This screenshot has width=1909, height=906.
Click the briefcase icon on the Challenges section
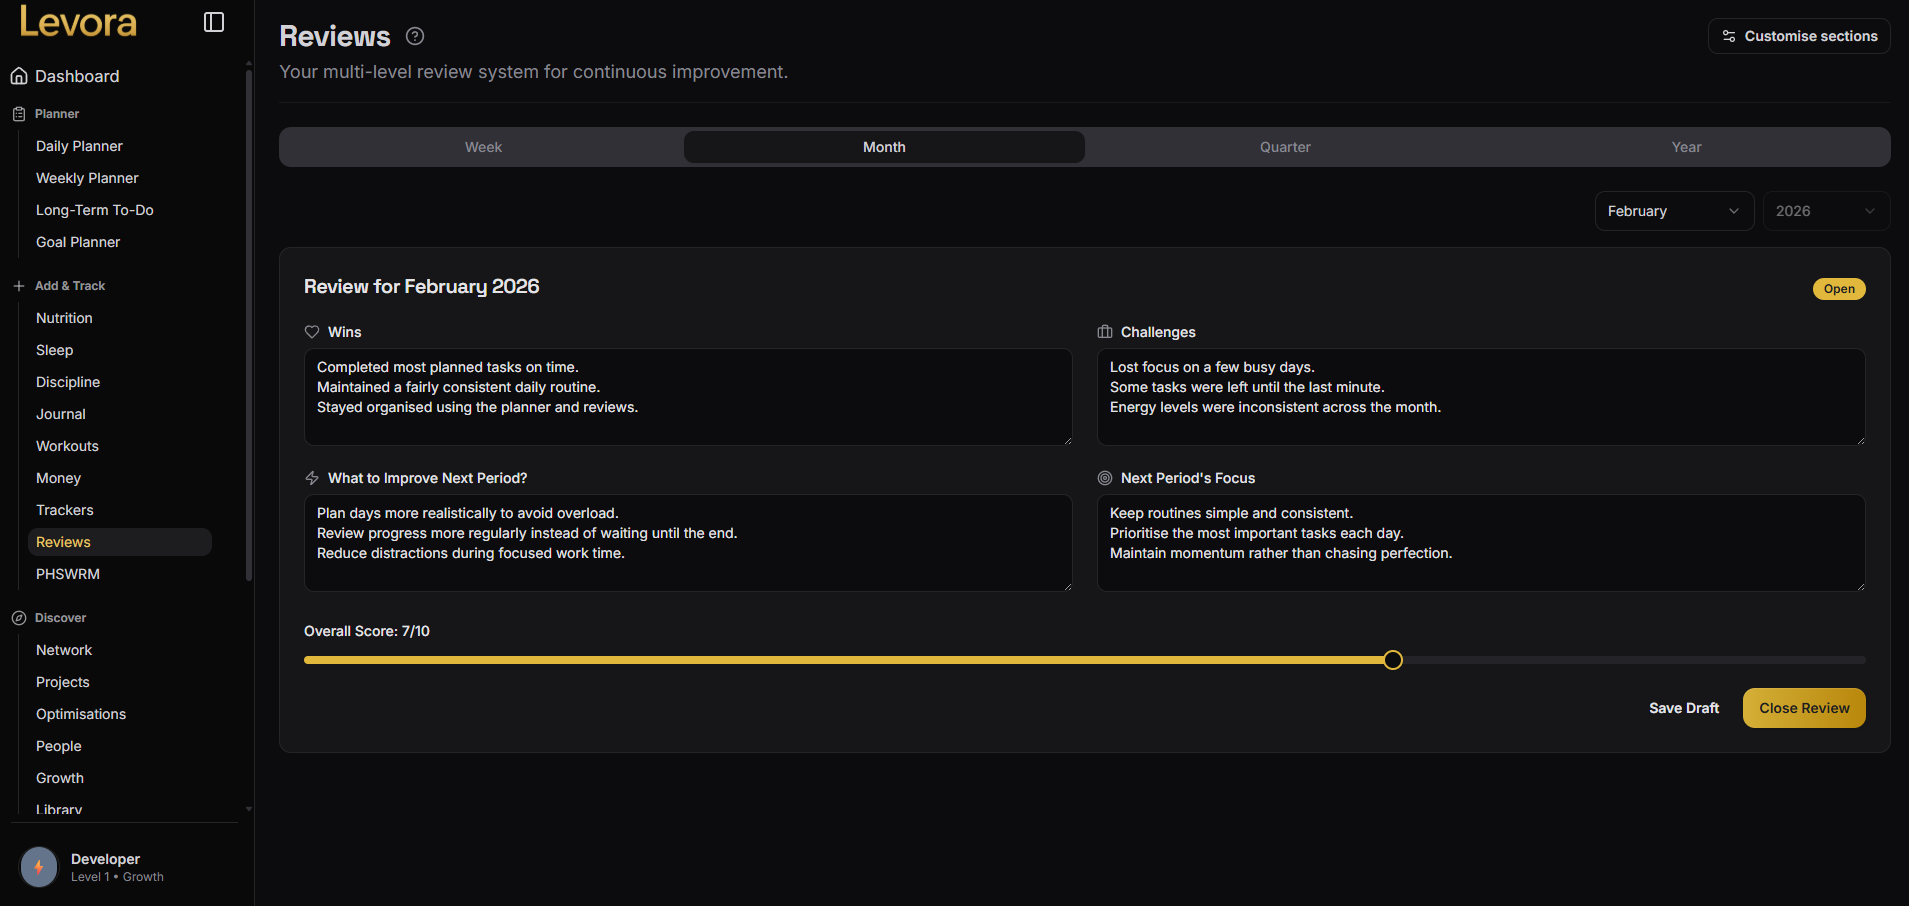pos(1104,331)
